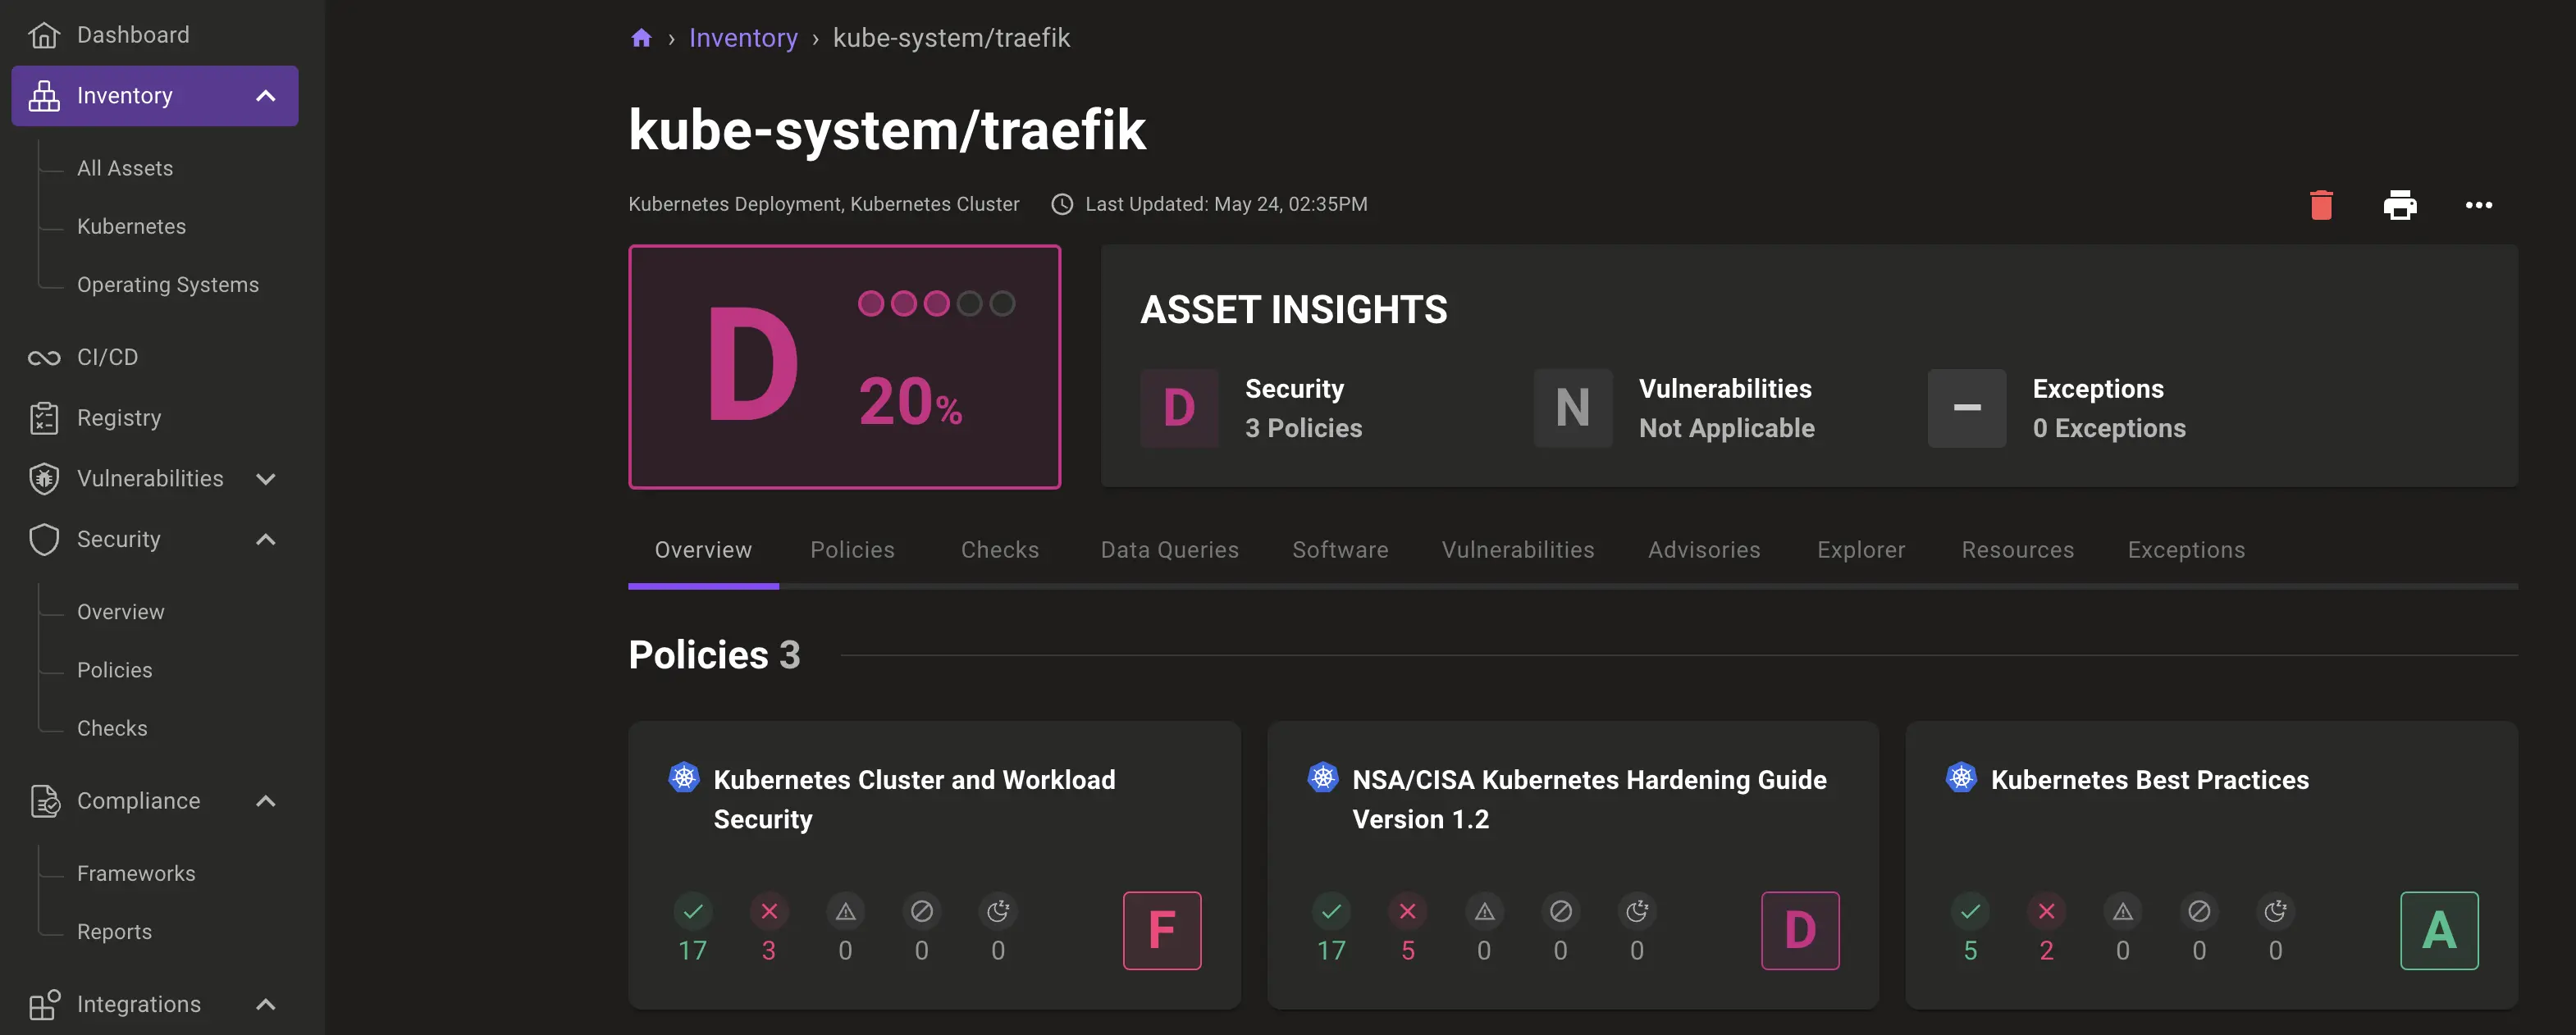2576x1035 pixels.
Task: Collapse the Integrations sidebar chevron
Action: click(265, 1004)
